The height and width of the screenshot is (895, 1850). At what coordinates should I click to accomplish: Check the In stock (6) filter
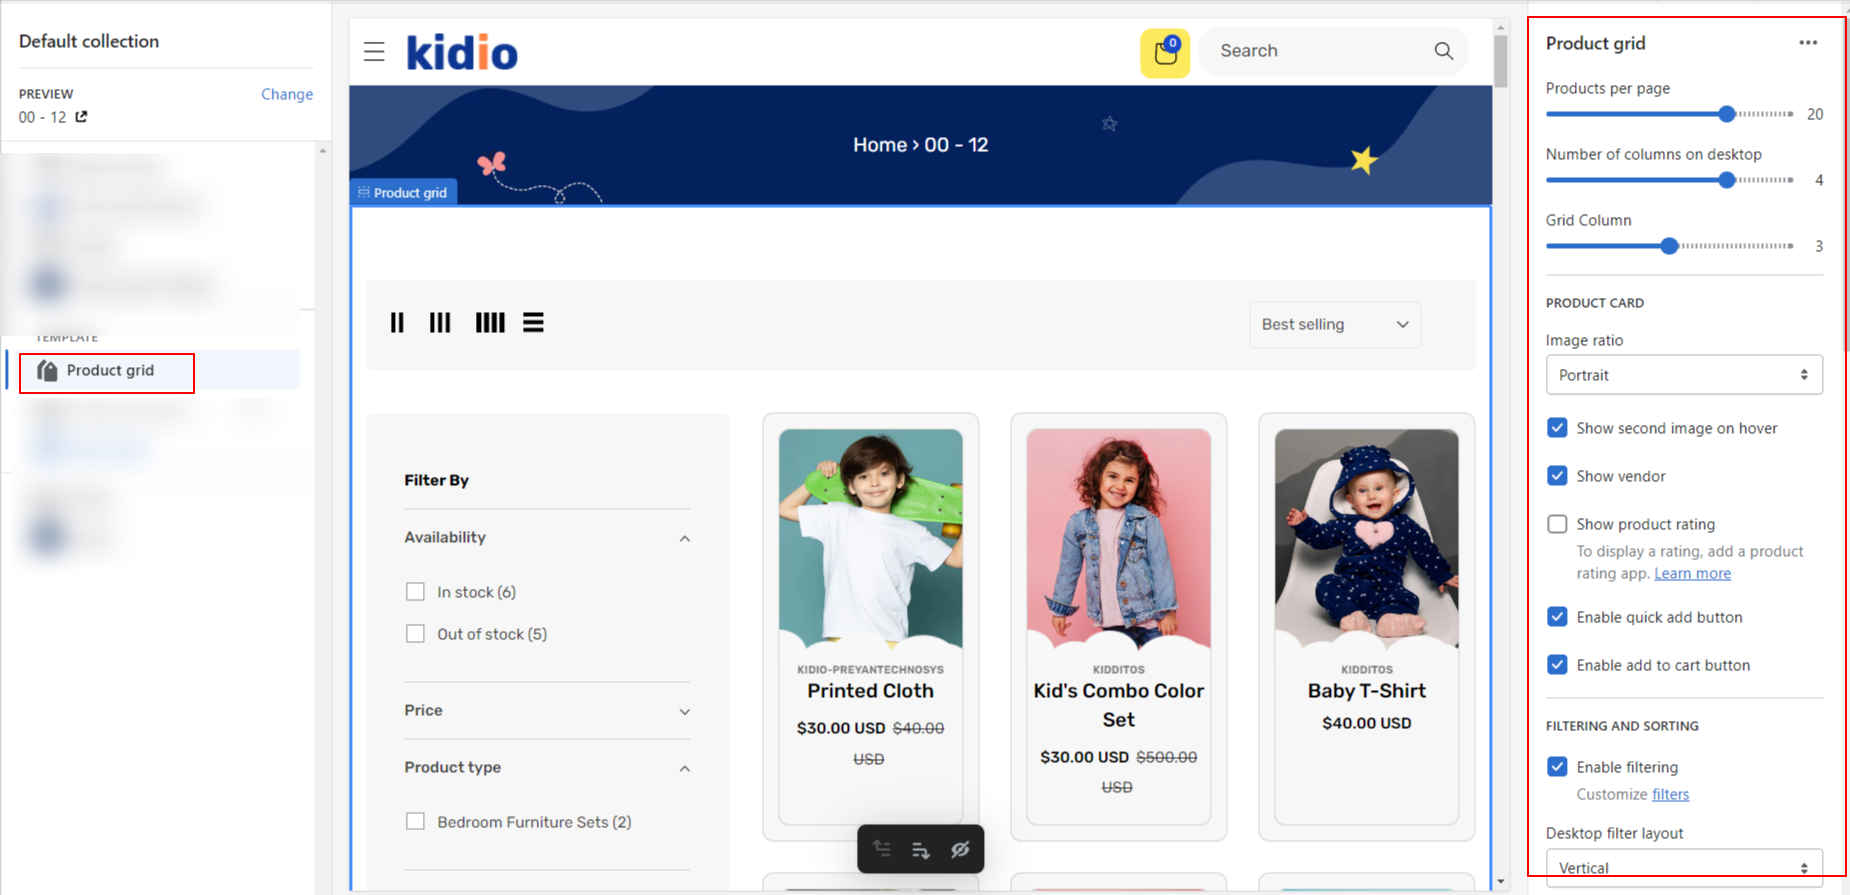415,592
